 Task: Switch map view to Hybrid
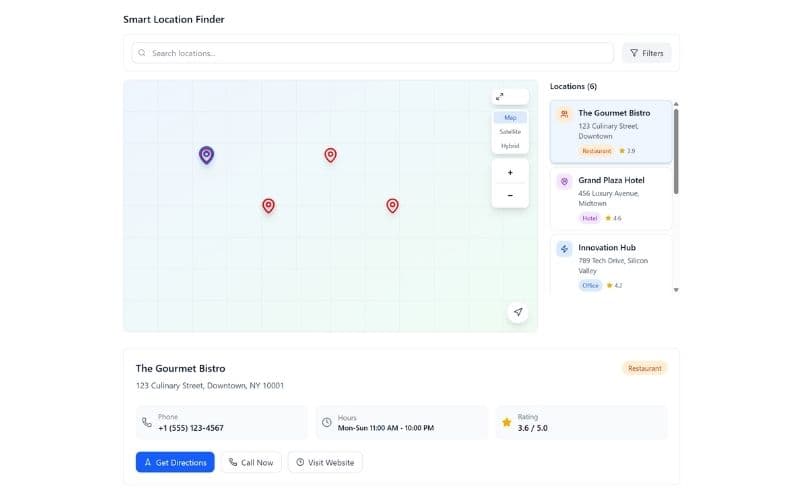(x=510, y=146)
